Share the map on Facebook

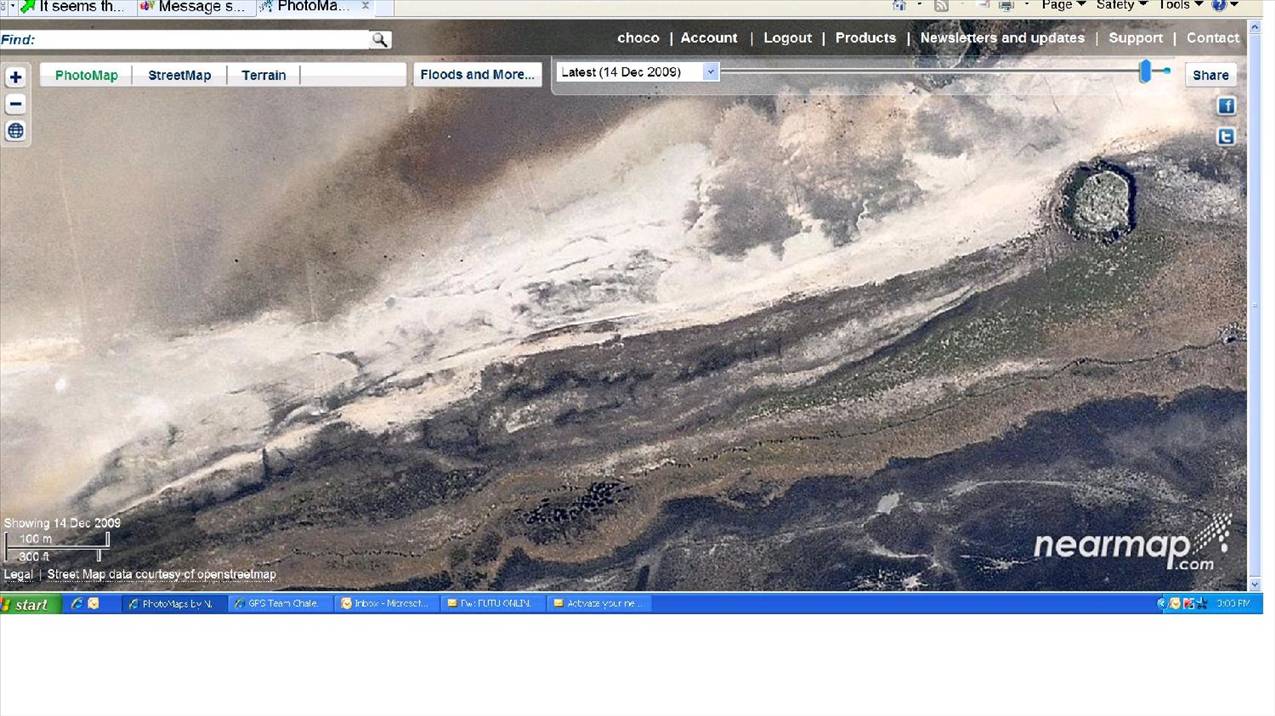coord(1226,106)
